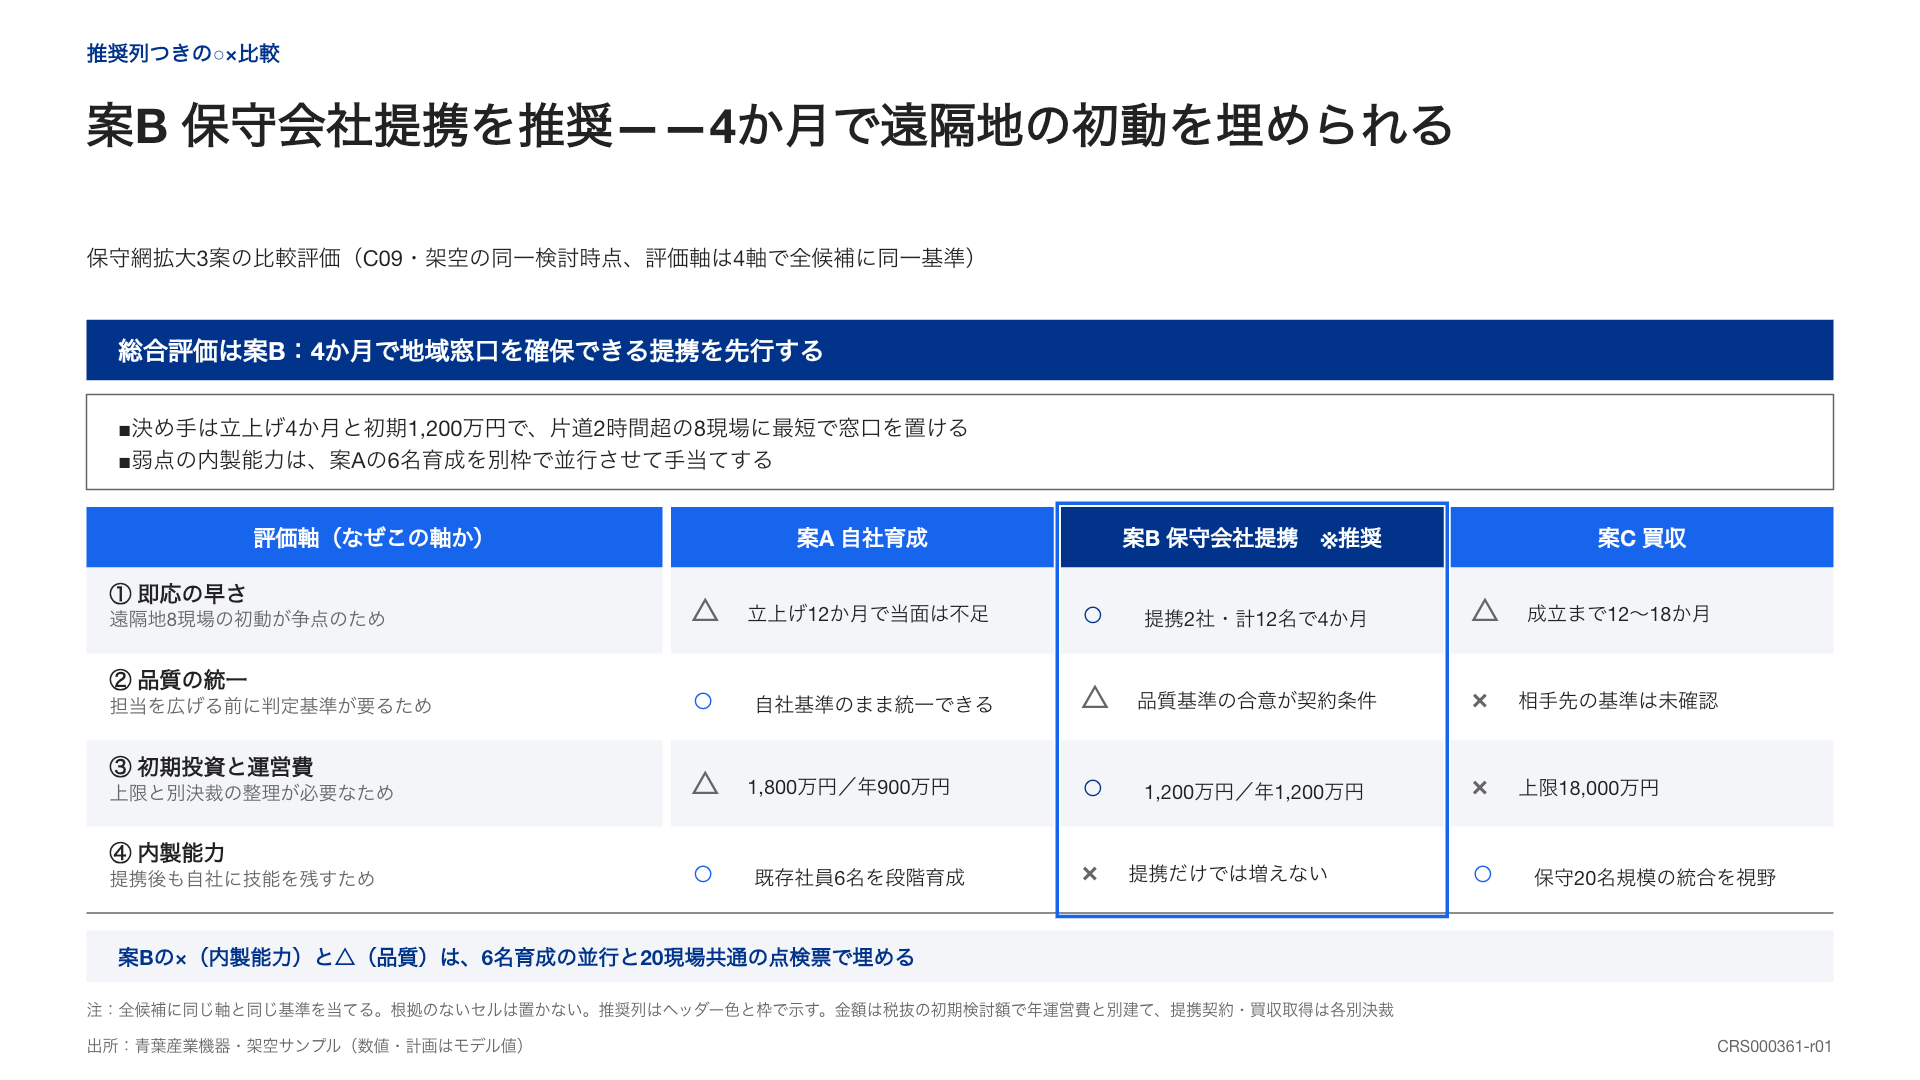Click the text 既存社員6名を段階育成

point(860,878)
